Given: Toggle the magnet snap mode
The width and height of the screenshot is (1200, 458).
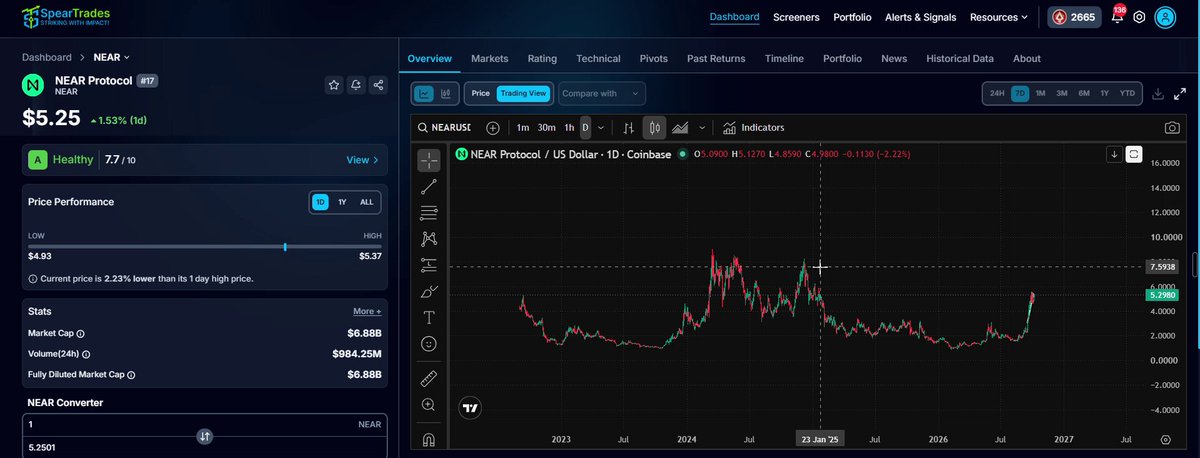Looking at the screenshot, I should tap(429, 440).
